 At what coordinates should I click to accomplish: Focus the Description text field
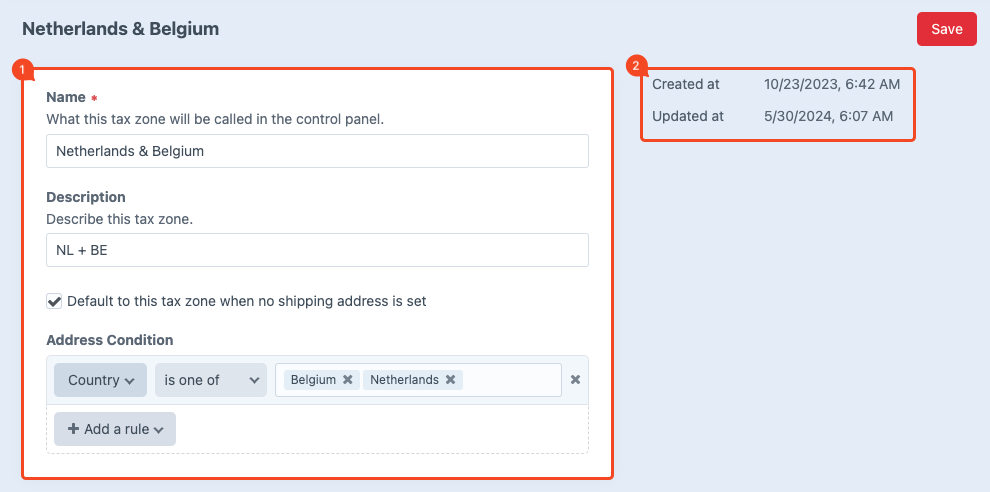(x=317, y=250)
